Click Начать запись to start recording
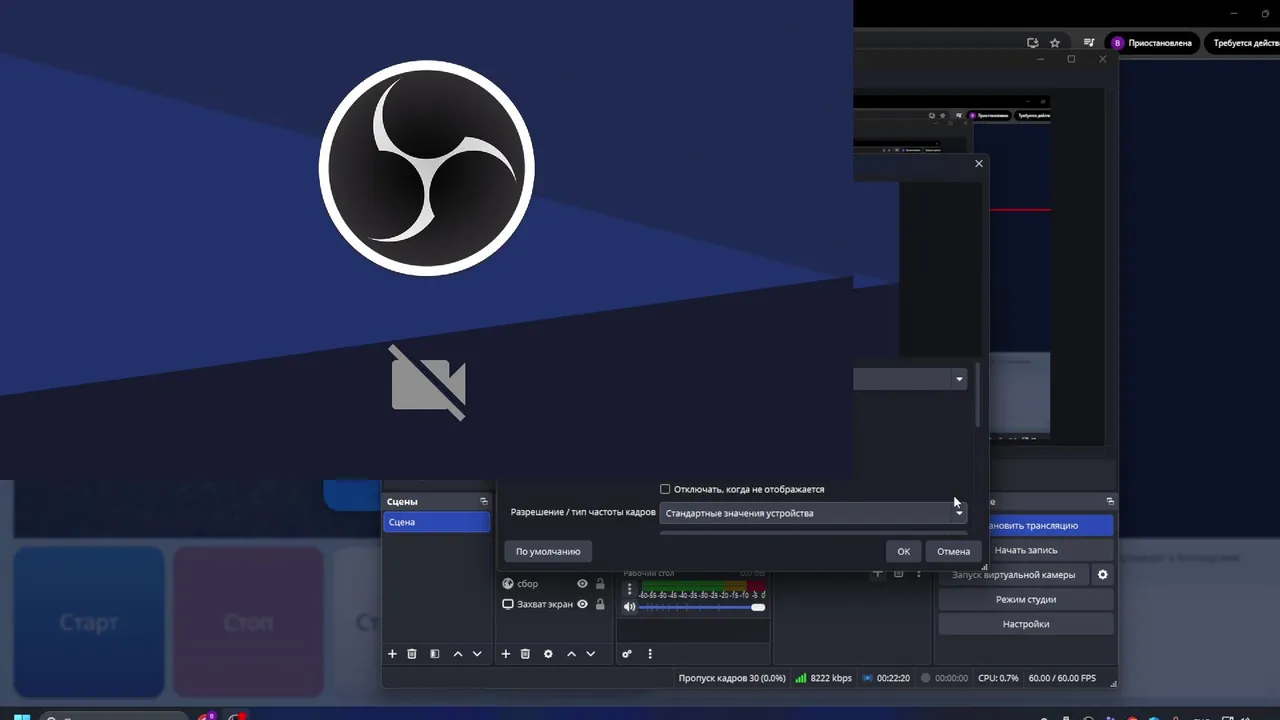This screenshot has height=720, width=1280. [x=1026, y=550]
